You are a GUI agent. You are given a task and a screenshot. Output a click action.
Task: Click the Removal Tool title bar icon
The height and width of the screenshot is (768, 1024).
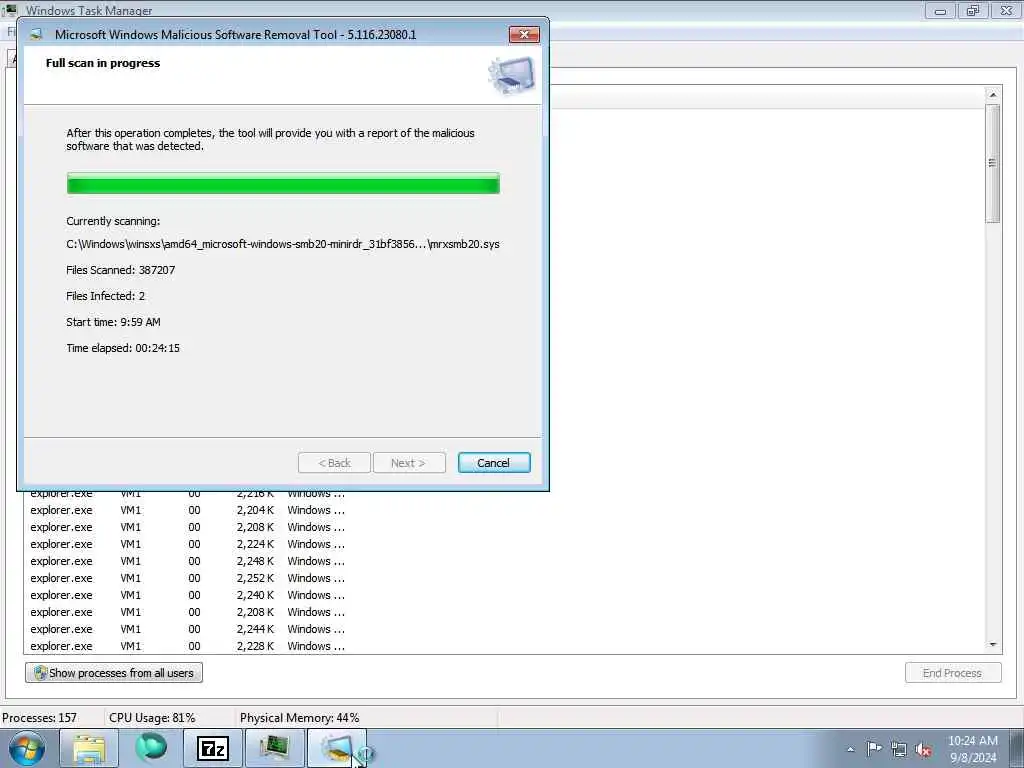coord(36,35)
